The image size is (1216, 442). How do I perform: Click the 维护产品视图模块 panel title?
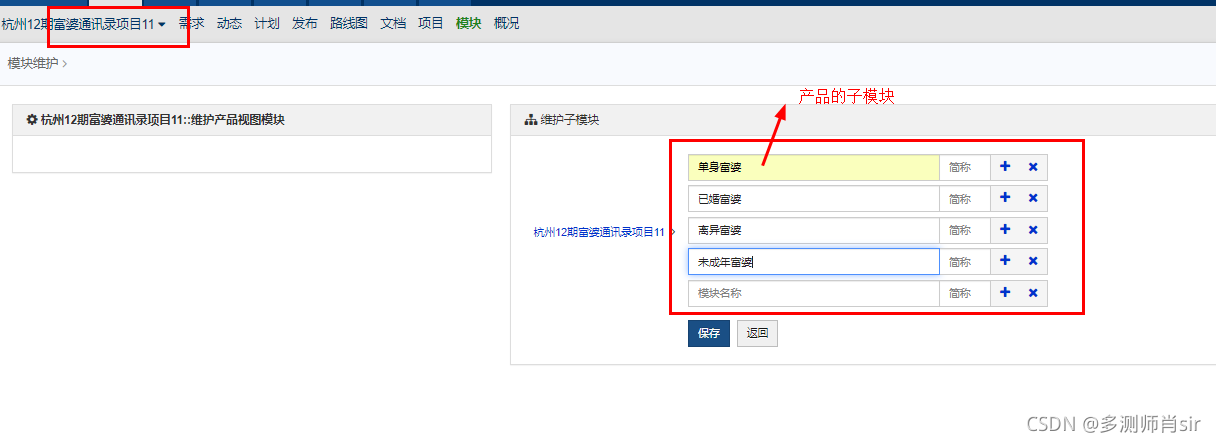[162, 120]
